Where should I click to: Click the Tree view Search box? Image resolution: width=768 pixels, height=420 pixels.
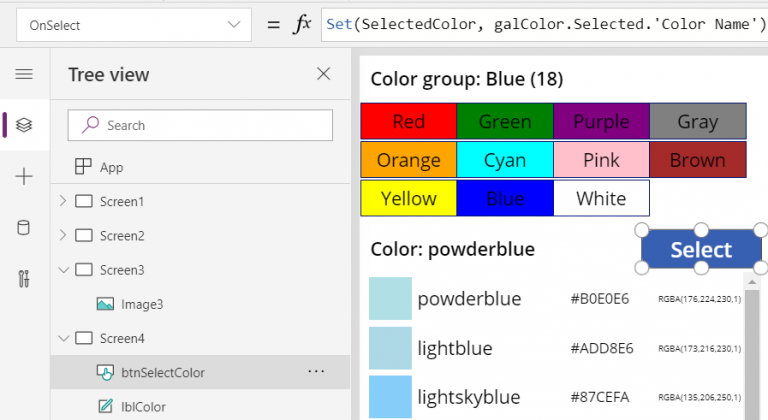200,125
